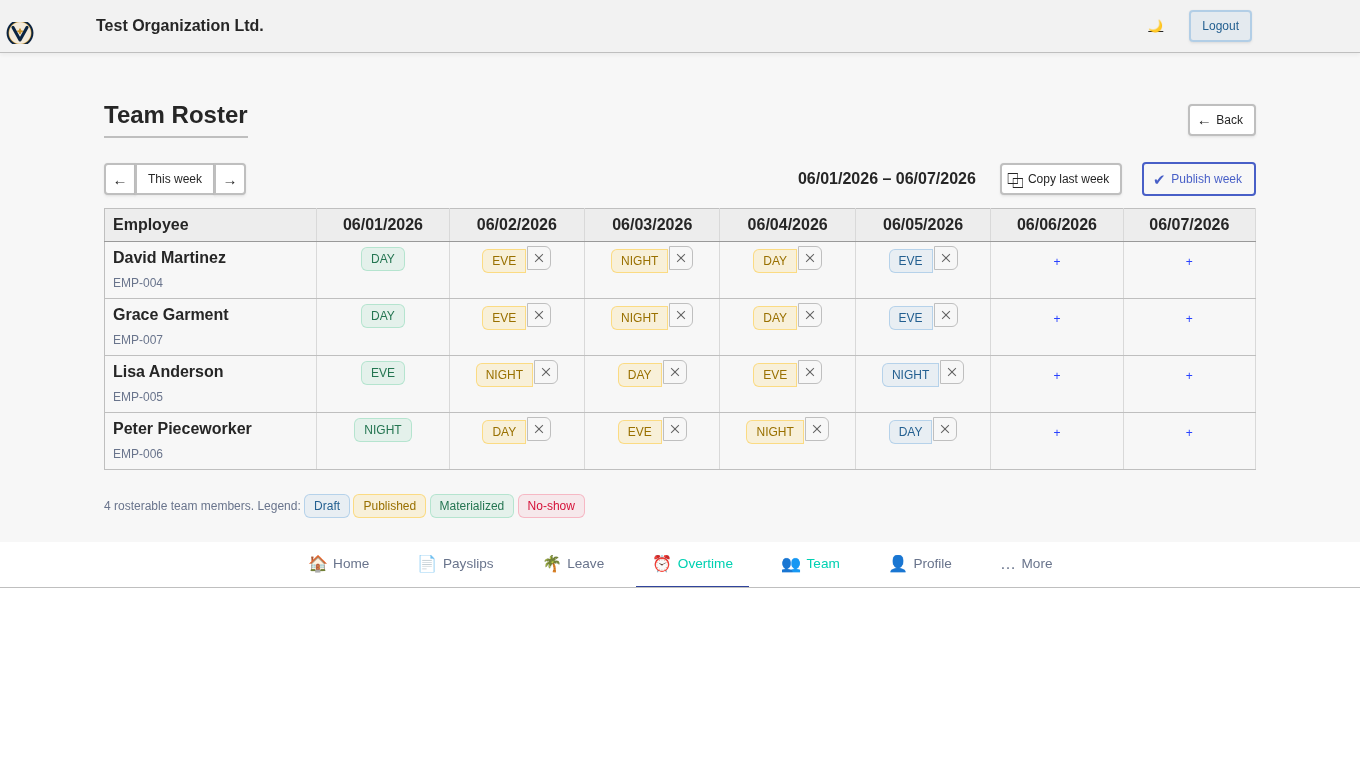Viewport: 1360px width, 768px height.
Task: Click the Employee column header
Action: [210, 225]
